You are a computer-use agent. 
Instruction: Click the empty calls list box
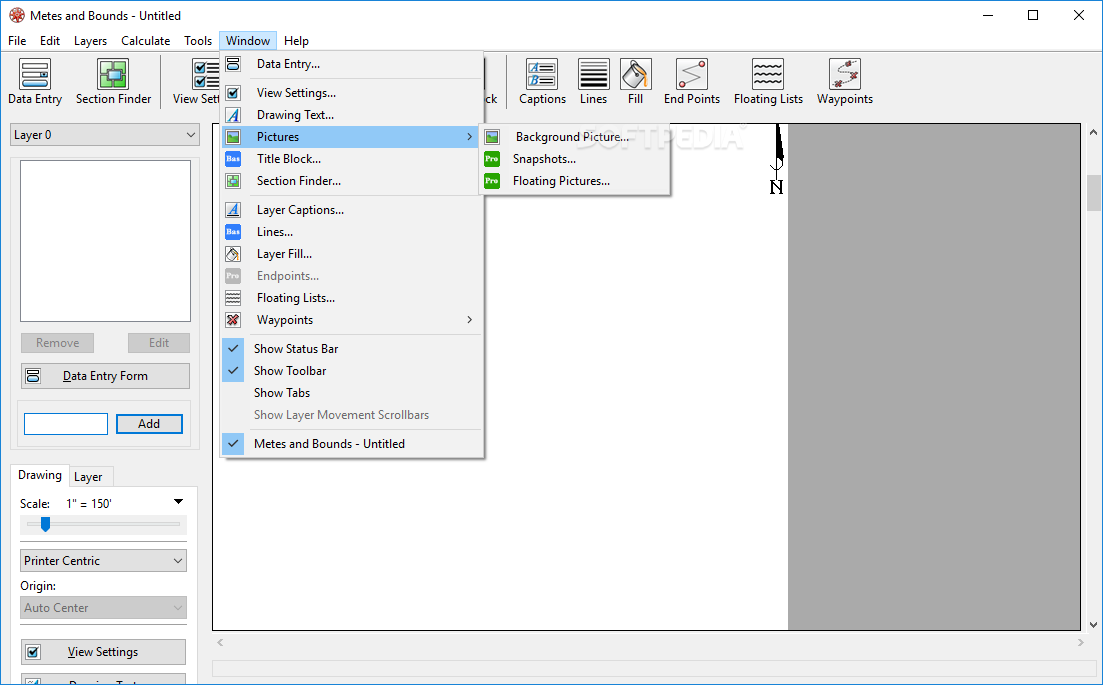[106, 241]
